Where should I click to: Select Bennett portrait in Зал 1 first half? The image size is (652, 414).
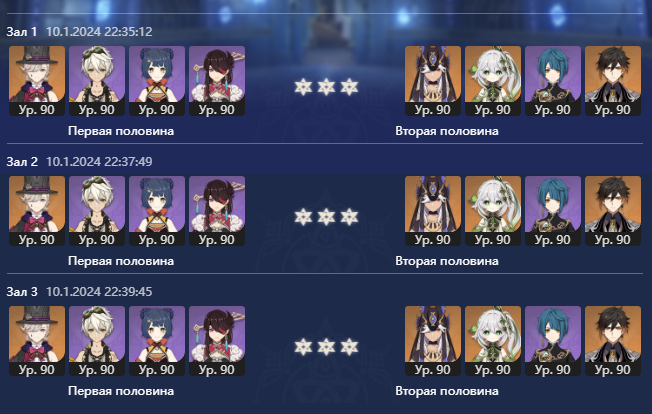pos(97,81)
